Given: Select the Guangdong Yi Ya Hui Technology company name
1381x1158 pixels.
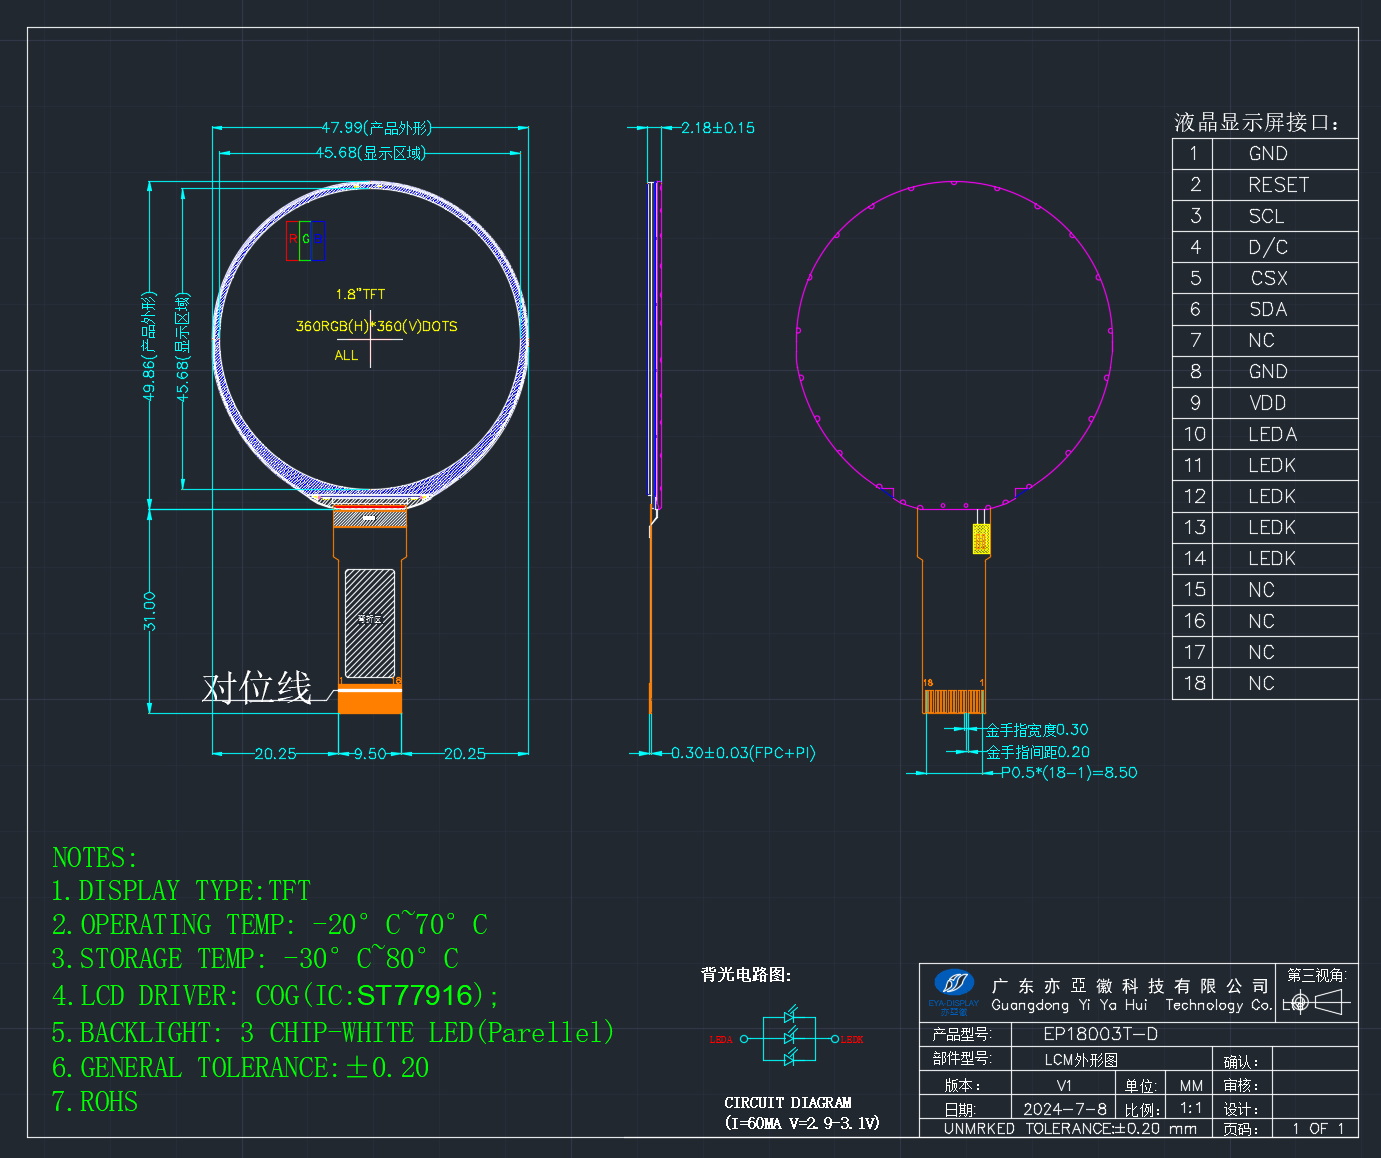Looking at the screenshot, I should [1132, 1005].
